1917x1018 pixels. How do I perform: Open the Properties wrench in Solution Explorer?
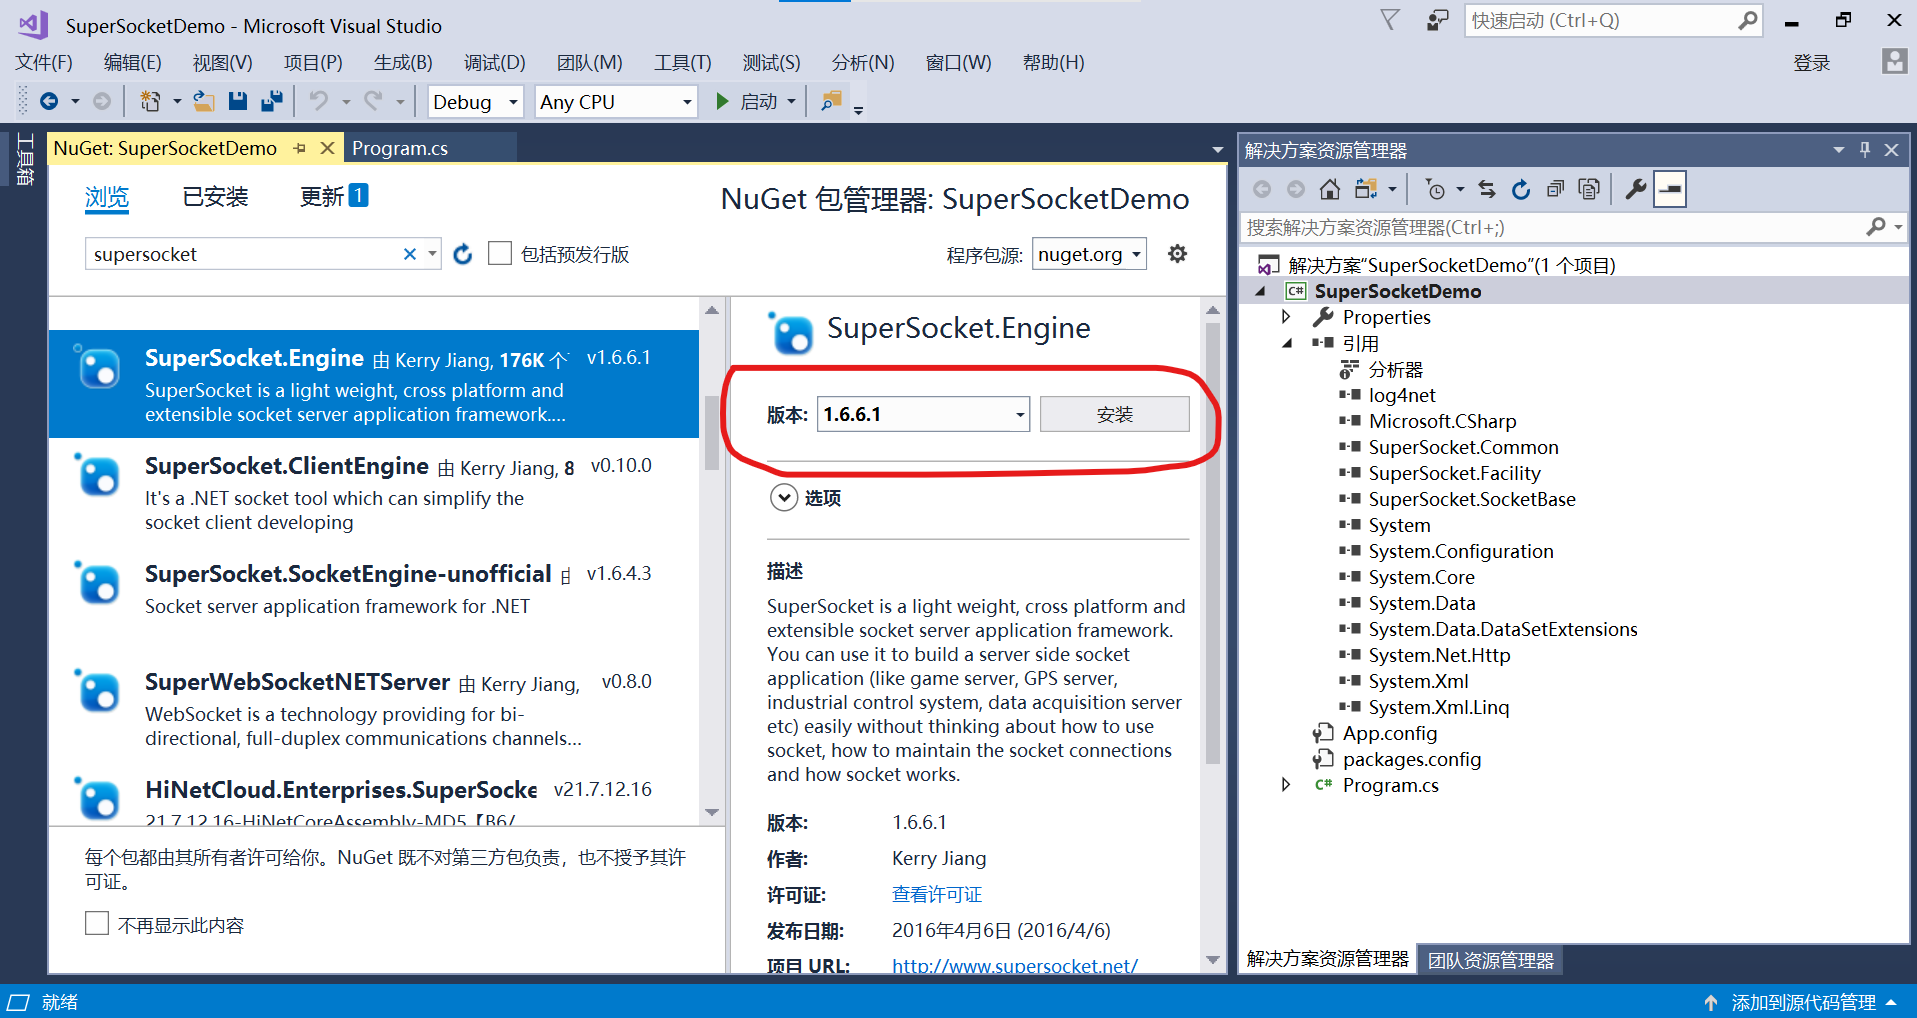click(1634, 188)
